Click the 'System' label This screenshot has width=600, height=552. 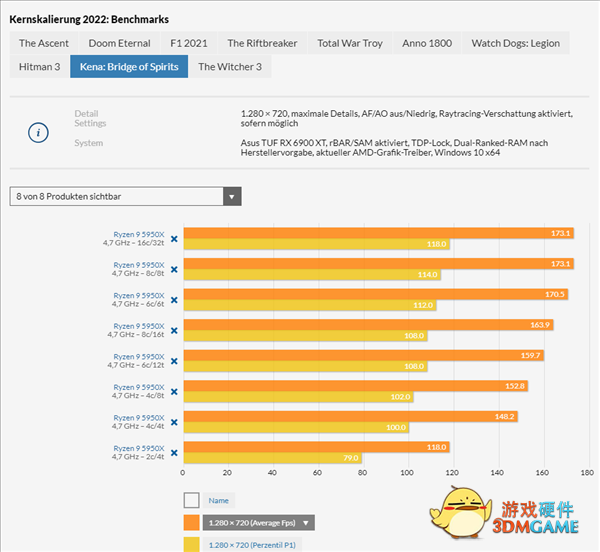(x=89, y=143)
